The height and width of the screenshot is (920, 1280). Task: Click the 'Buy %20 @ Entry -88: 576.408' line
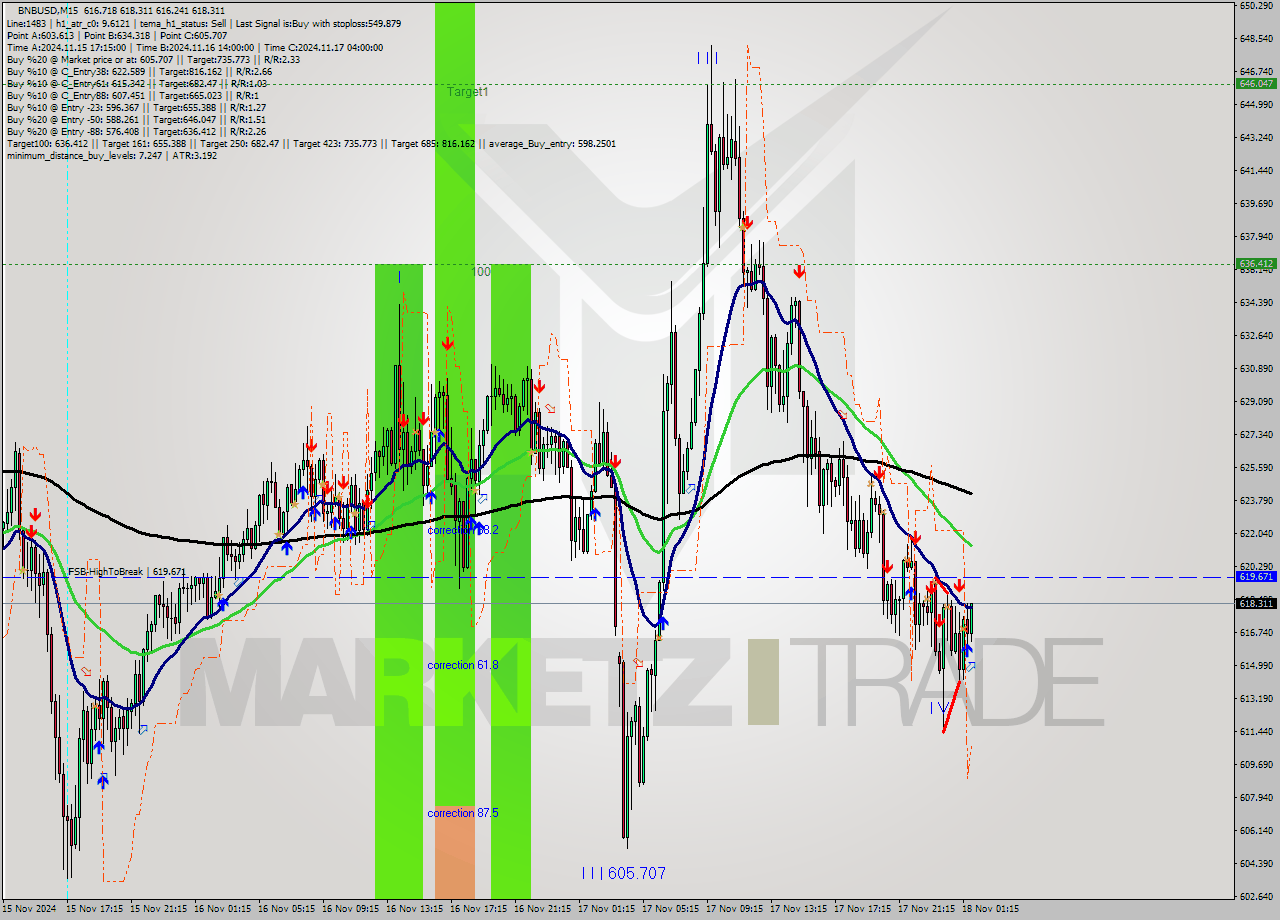[x=136, y=131]
